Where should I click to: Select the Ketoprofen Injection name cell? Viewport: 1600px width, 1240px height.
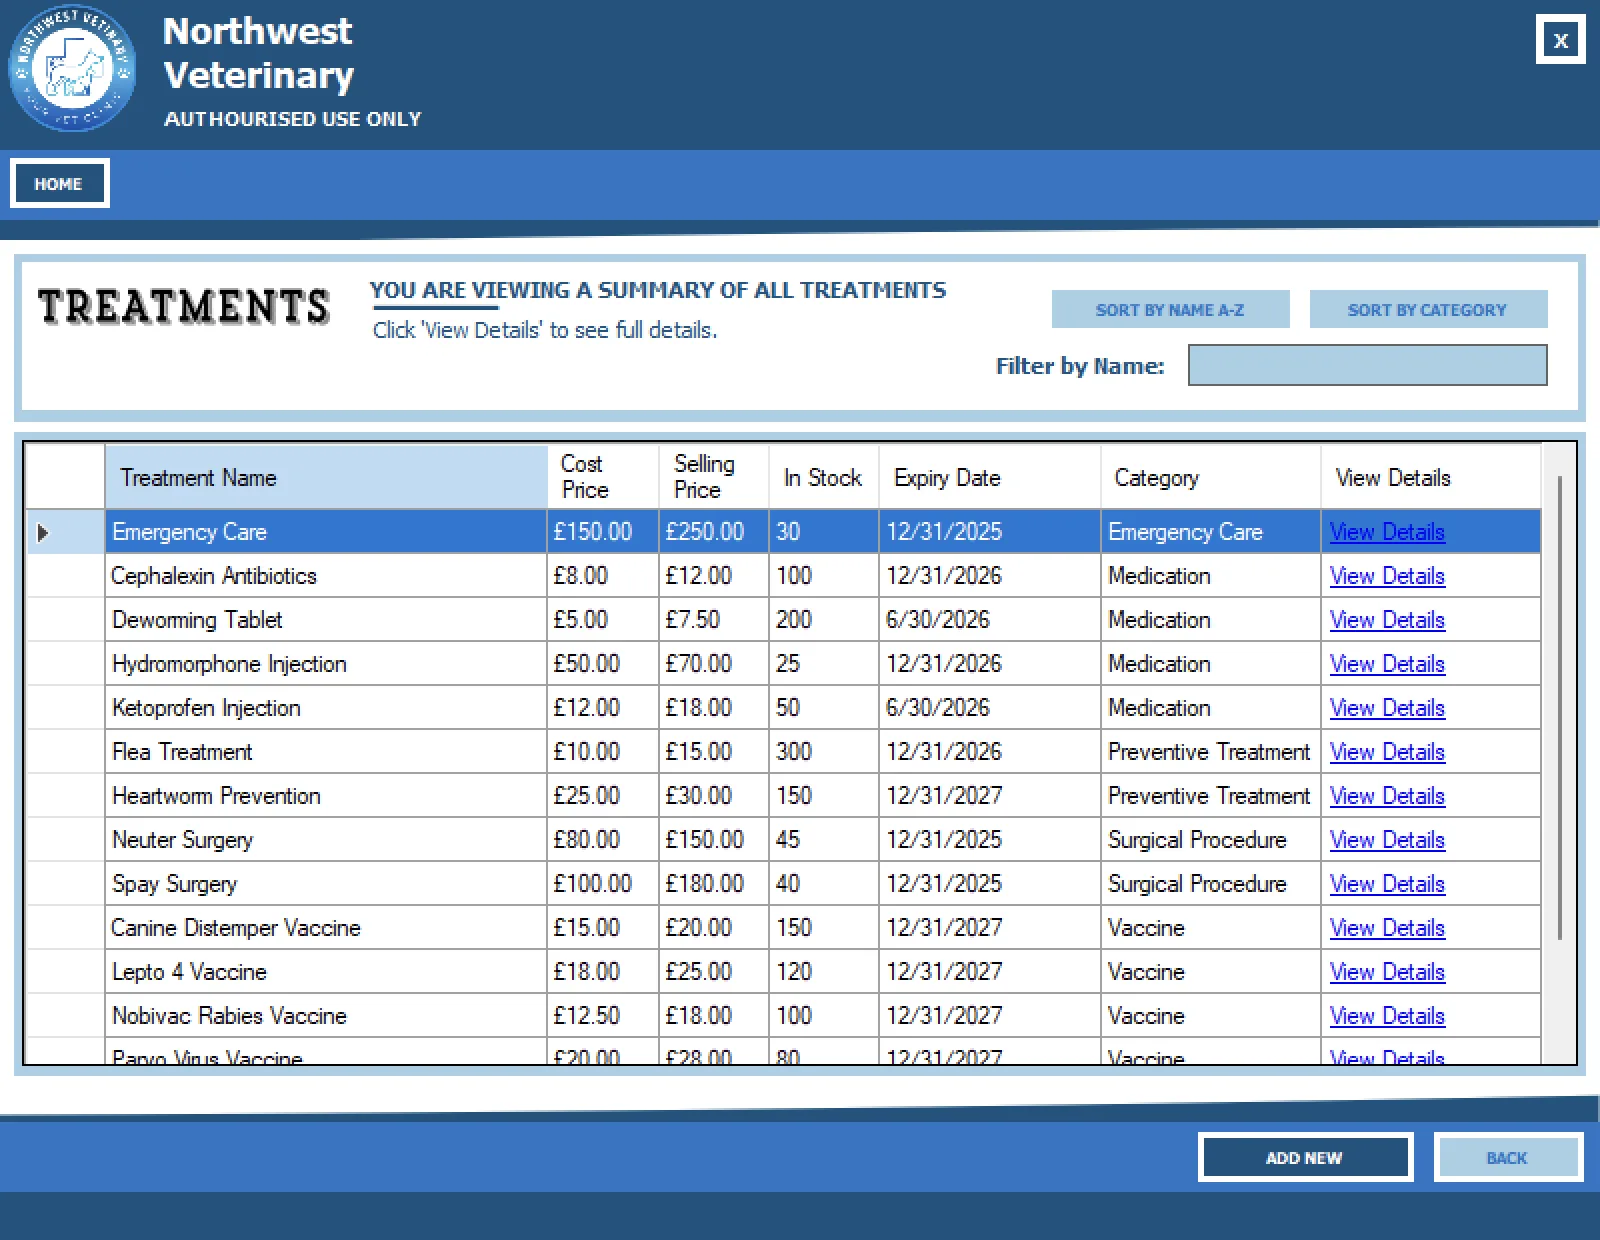click(x=326, y=708)
